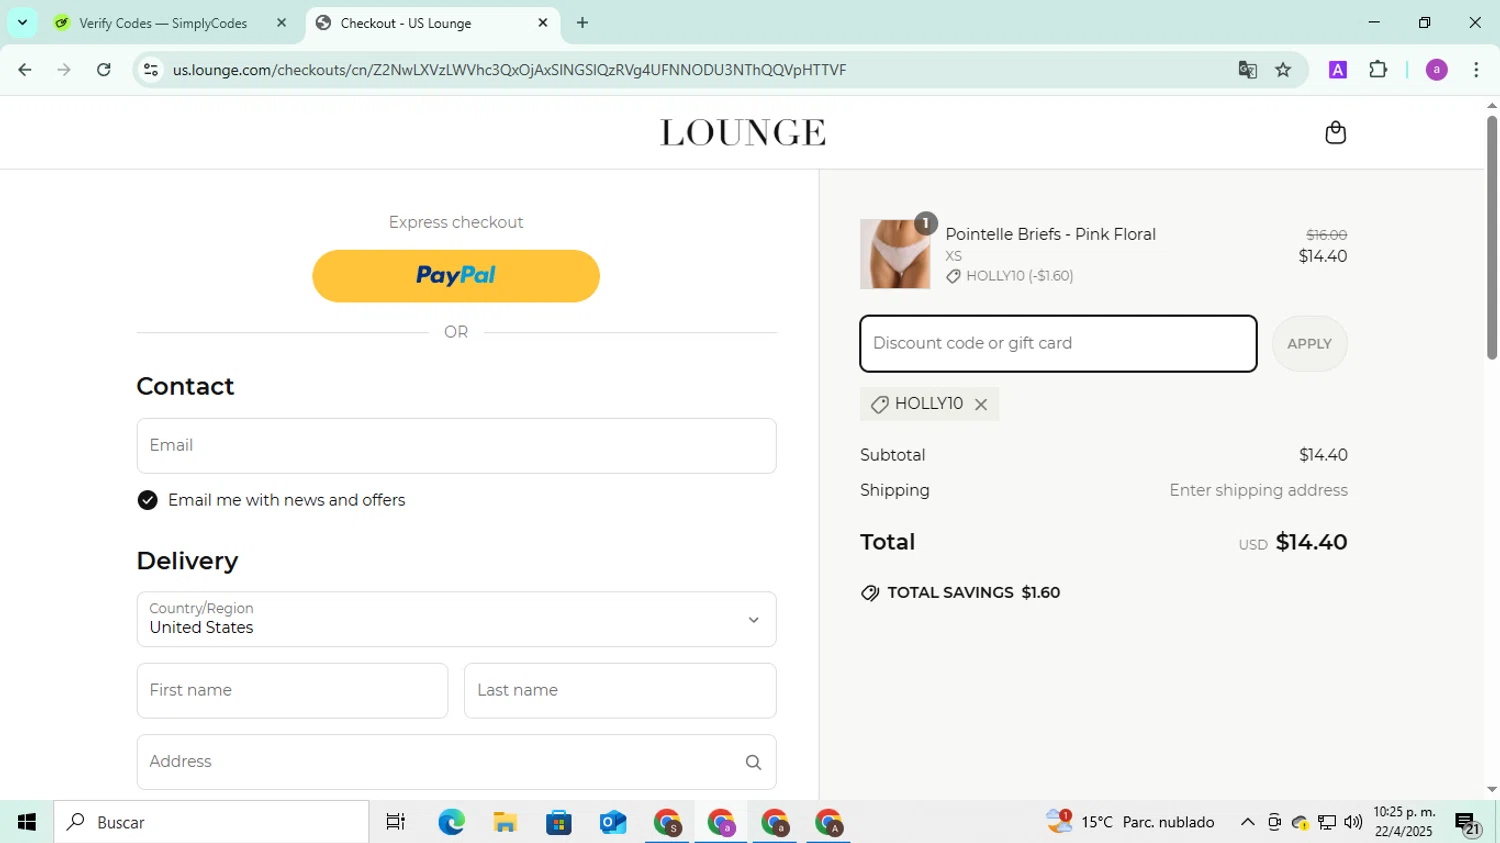Click the Address input field
Image resolution: width=1500 pixels, height=843 pixels.
tap(456, 762)
